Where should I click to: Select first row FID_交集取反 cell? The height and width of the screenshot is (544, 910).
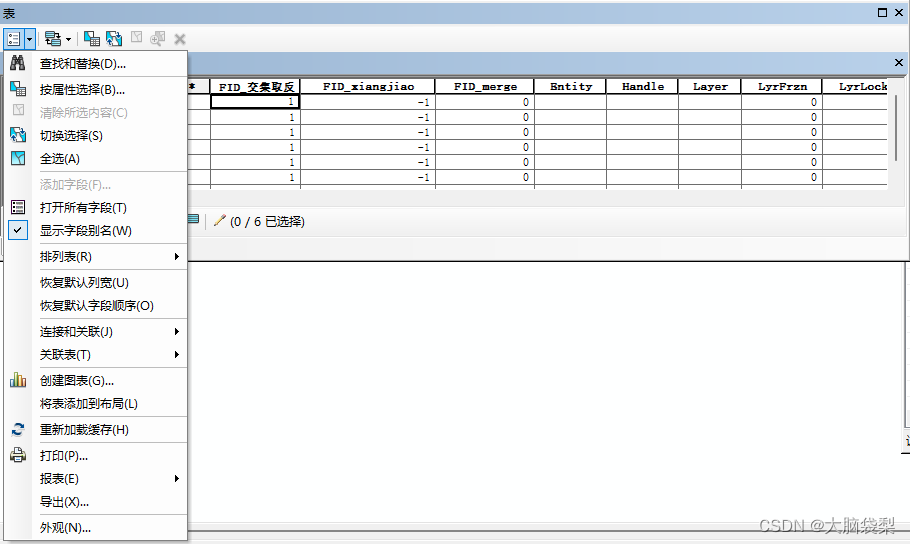tap(255, 102)
